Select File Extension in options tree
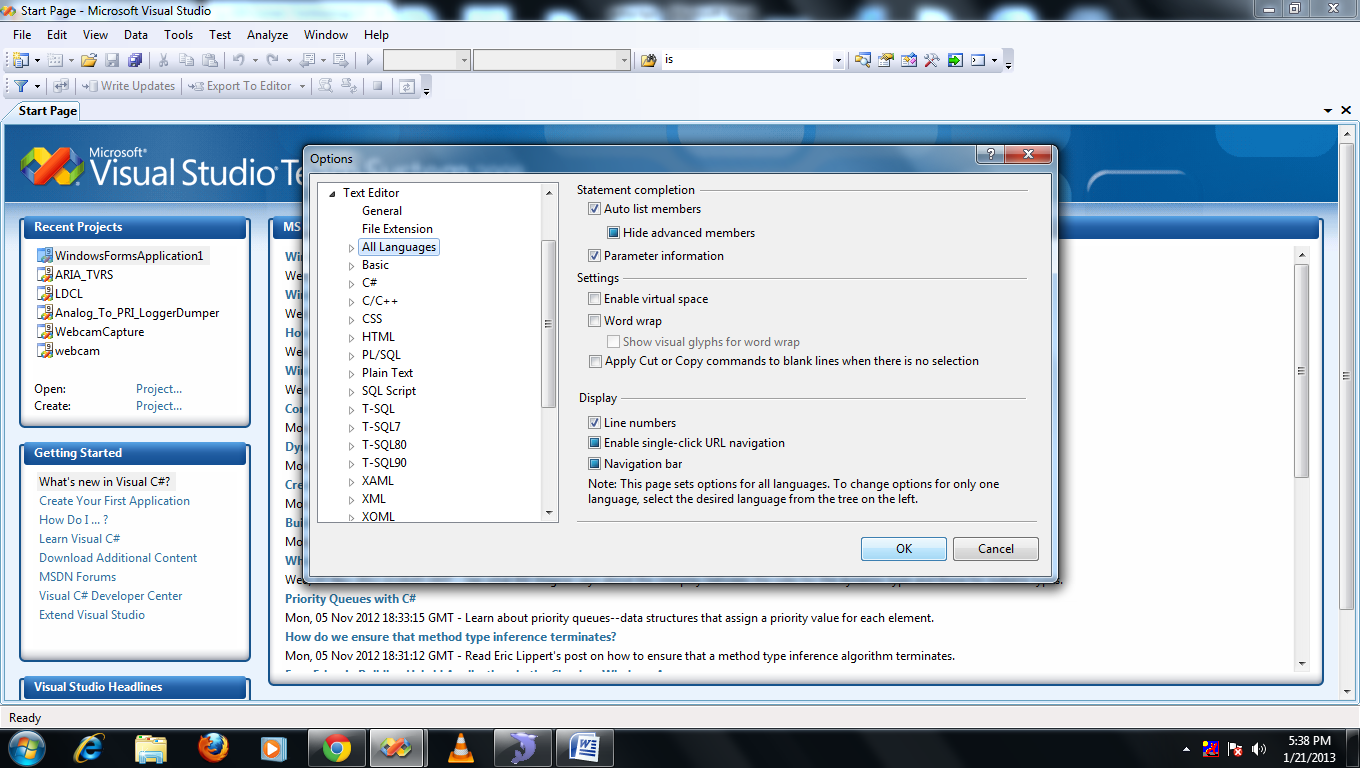The image size is (1360, 768). click(x=397, y=229)
